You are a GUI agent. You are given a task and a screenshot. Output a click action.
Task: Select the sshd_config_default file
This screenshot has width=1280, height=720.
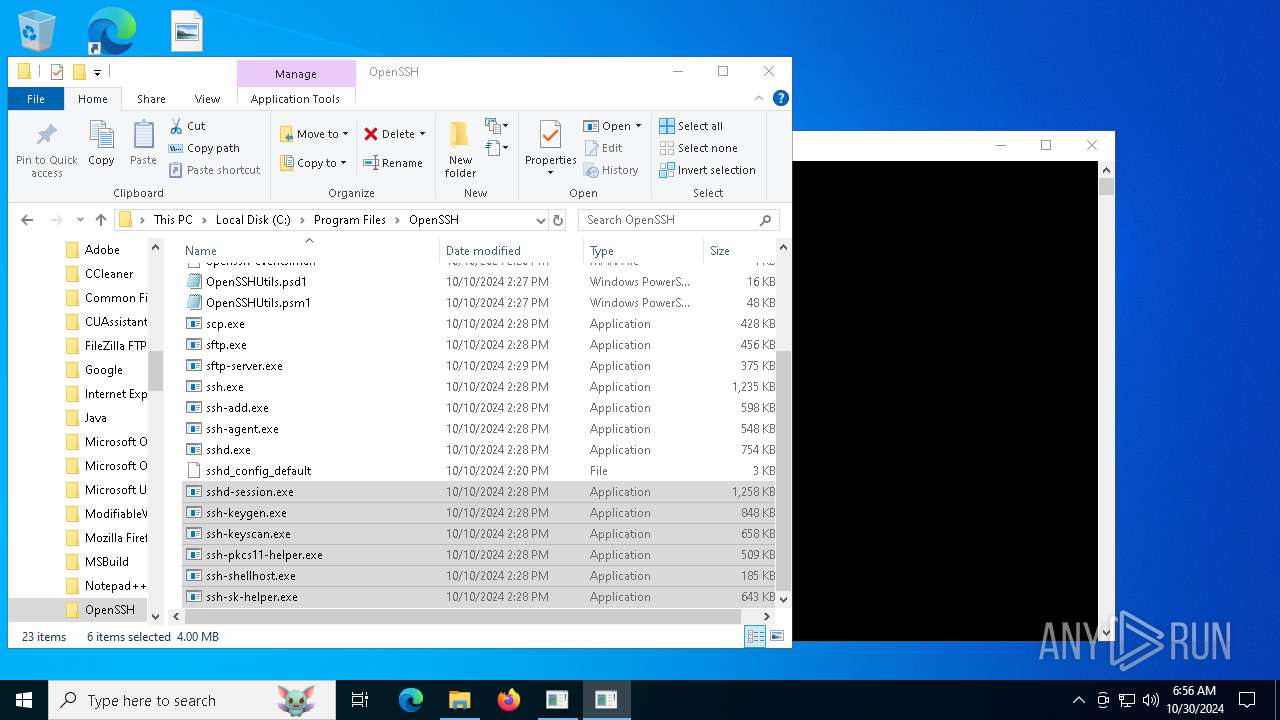coord(480,471)
